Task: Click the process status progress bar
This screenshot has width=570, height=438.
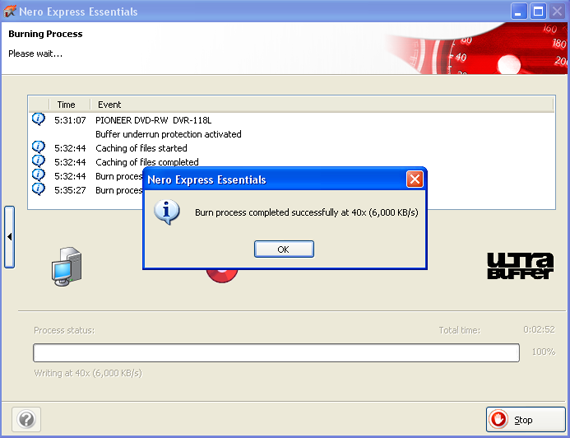Action: click(276, 352)
